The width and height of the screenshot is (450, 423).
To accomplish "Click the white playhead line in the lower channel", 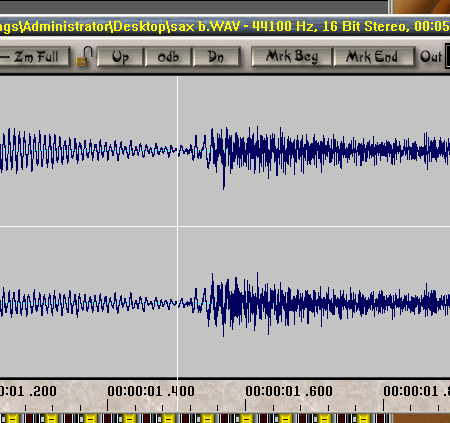I will pyautogui.click(x=177, y=302).
